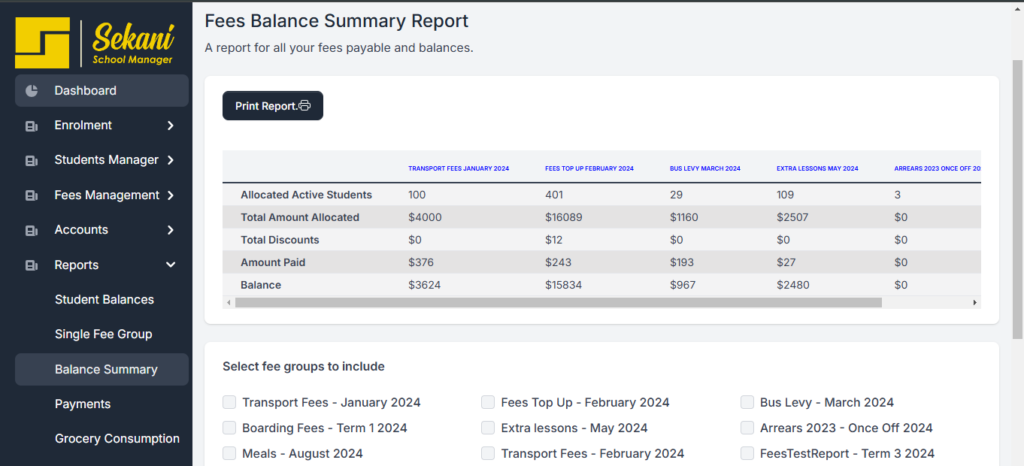Click the Enrolment sidebar icon

coord(32,126)
